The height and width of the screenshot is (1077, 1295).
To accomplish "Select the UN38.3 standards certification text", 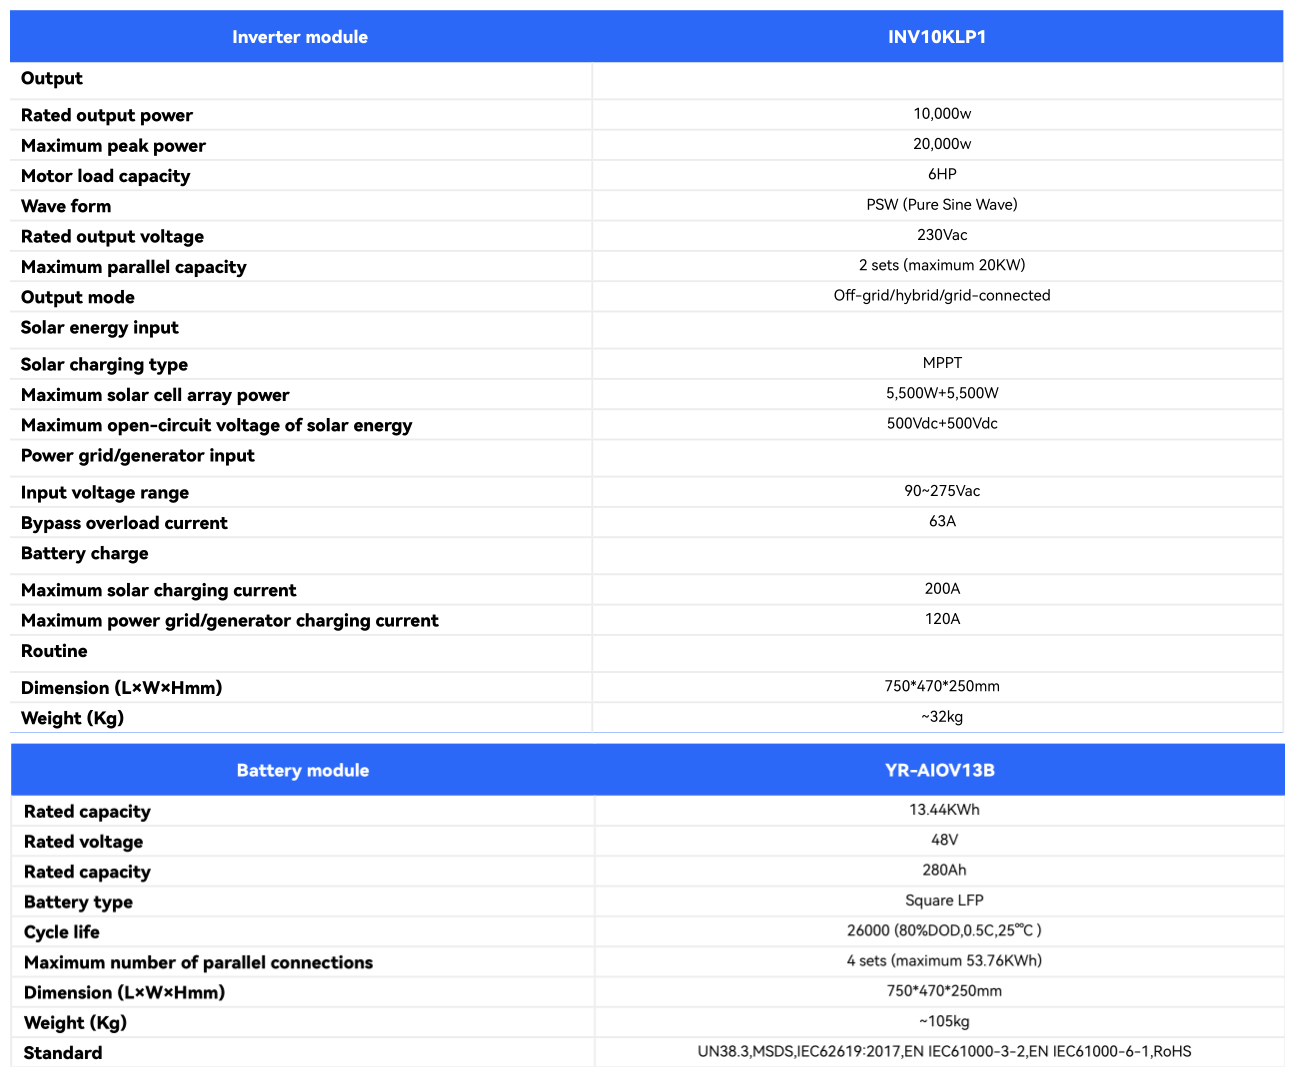I will pos(944,1051).
